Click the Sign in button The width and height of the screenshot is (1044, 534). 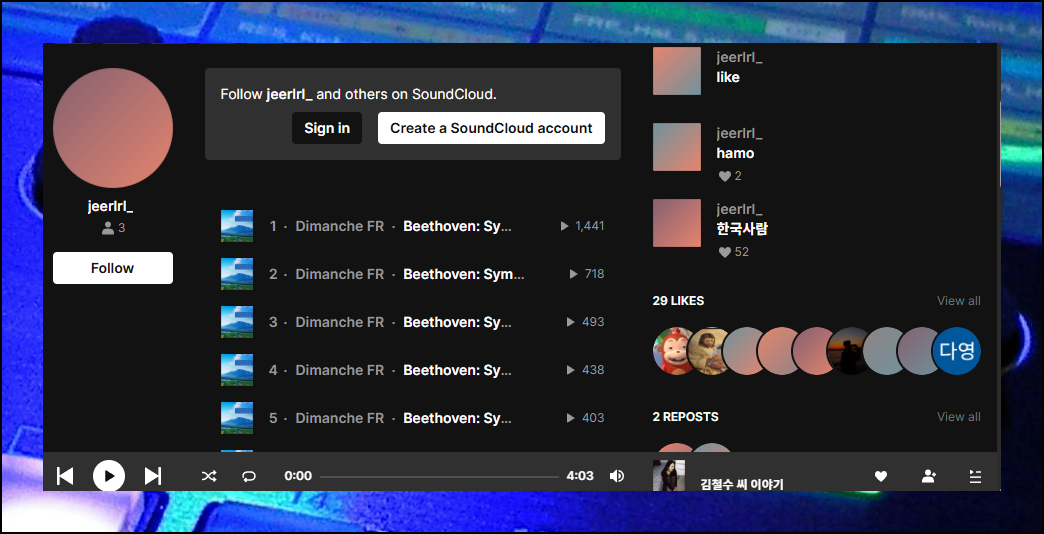coord(327,128)
